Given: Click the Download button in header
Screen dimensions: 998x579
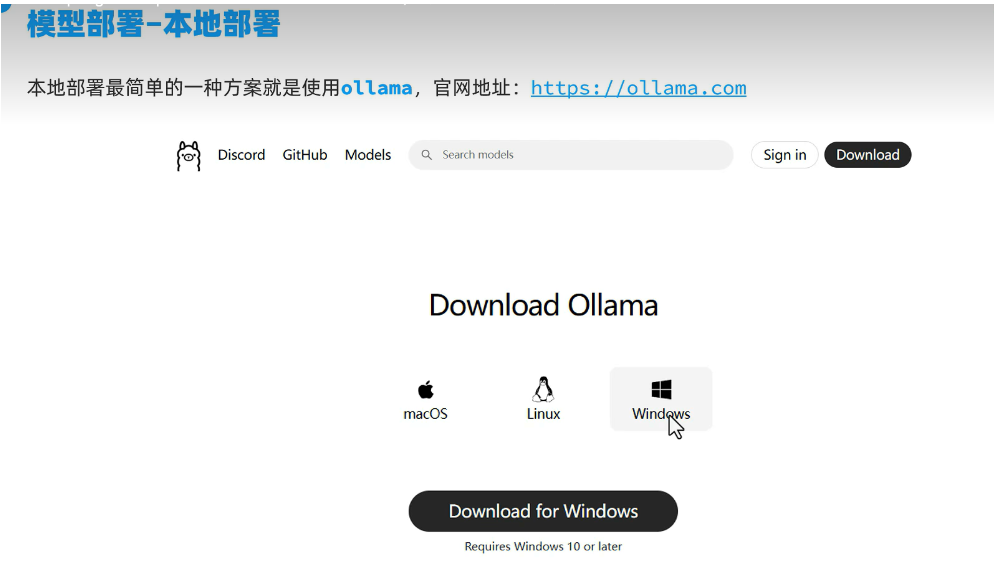Looking at the screenshot, I should [x=868, y=155].
